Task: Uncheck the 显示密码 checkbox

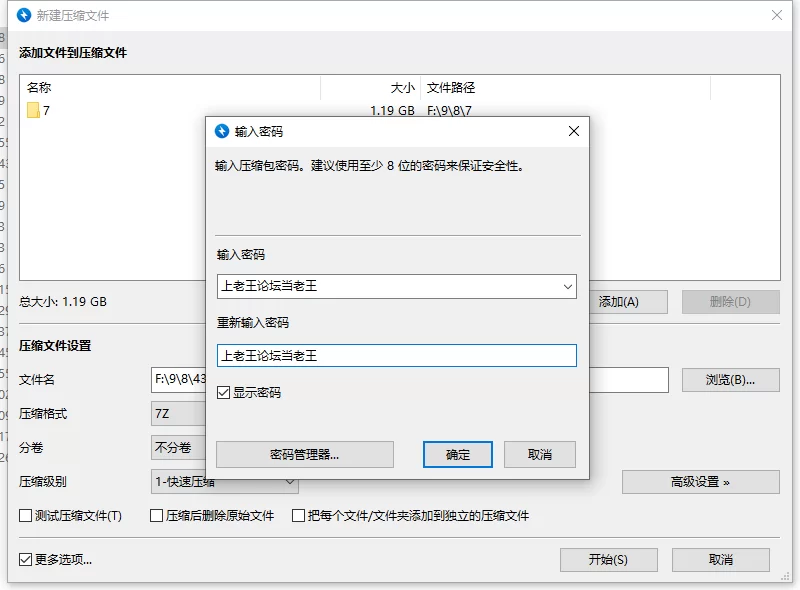Action: [223, 392]
